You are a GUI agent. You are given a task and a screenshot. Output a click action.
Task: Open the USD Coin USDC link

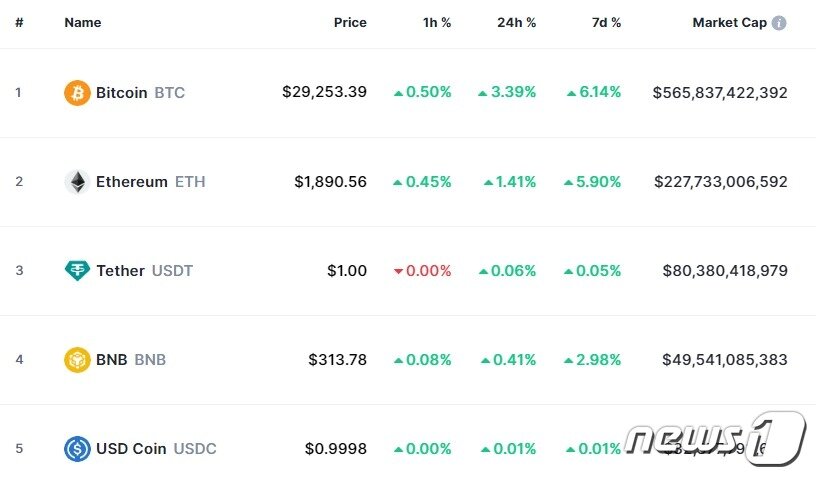point(156,448)
